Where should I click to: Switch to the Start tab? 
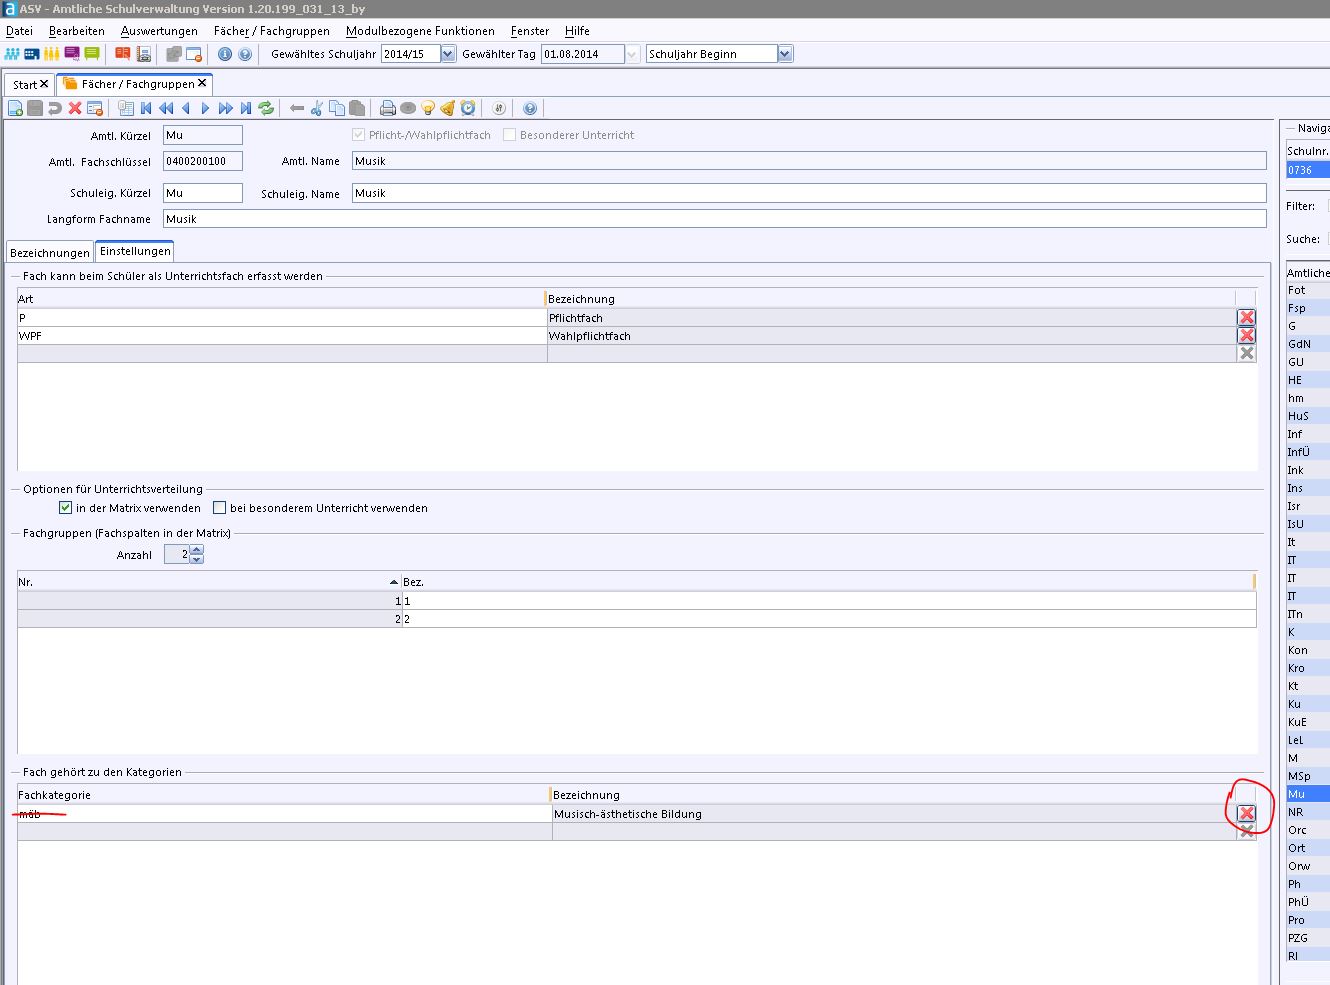click(25, 85)
